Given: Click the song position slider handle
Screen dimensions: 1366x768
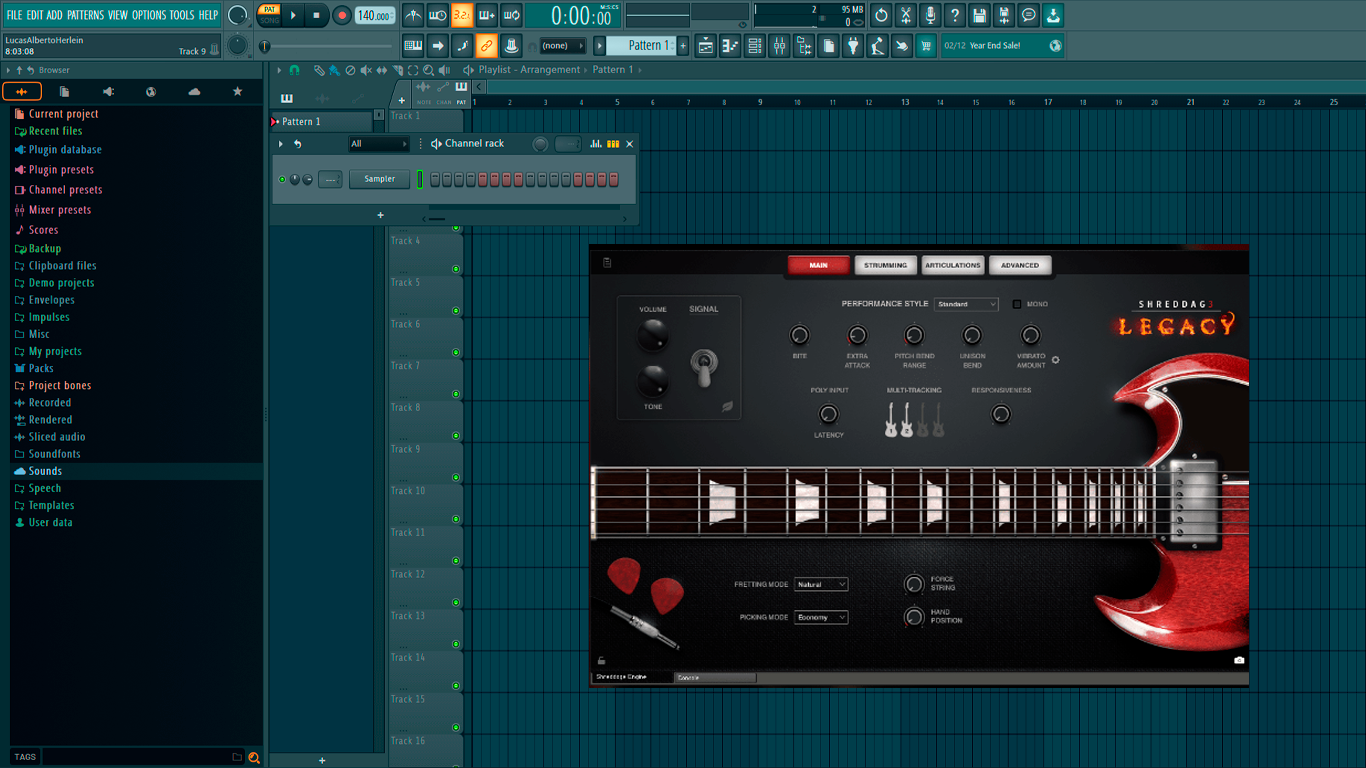Looking at the screenshot, I should [x=265, y=46].
